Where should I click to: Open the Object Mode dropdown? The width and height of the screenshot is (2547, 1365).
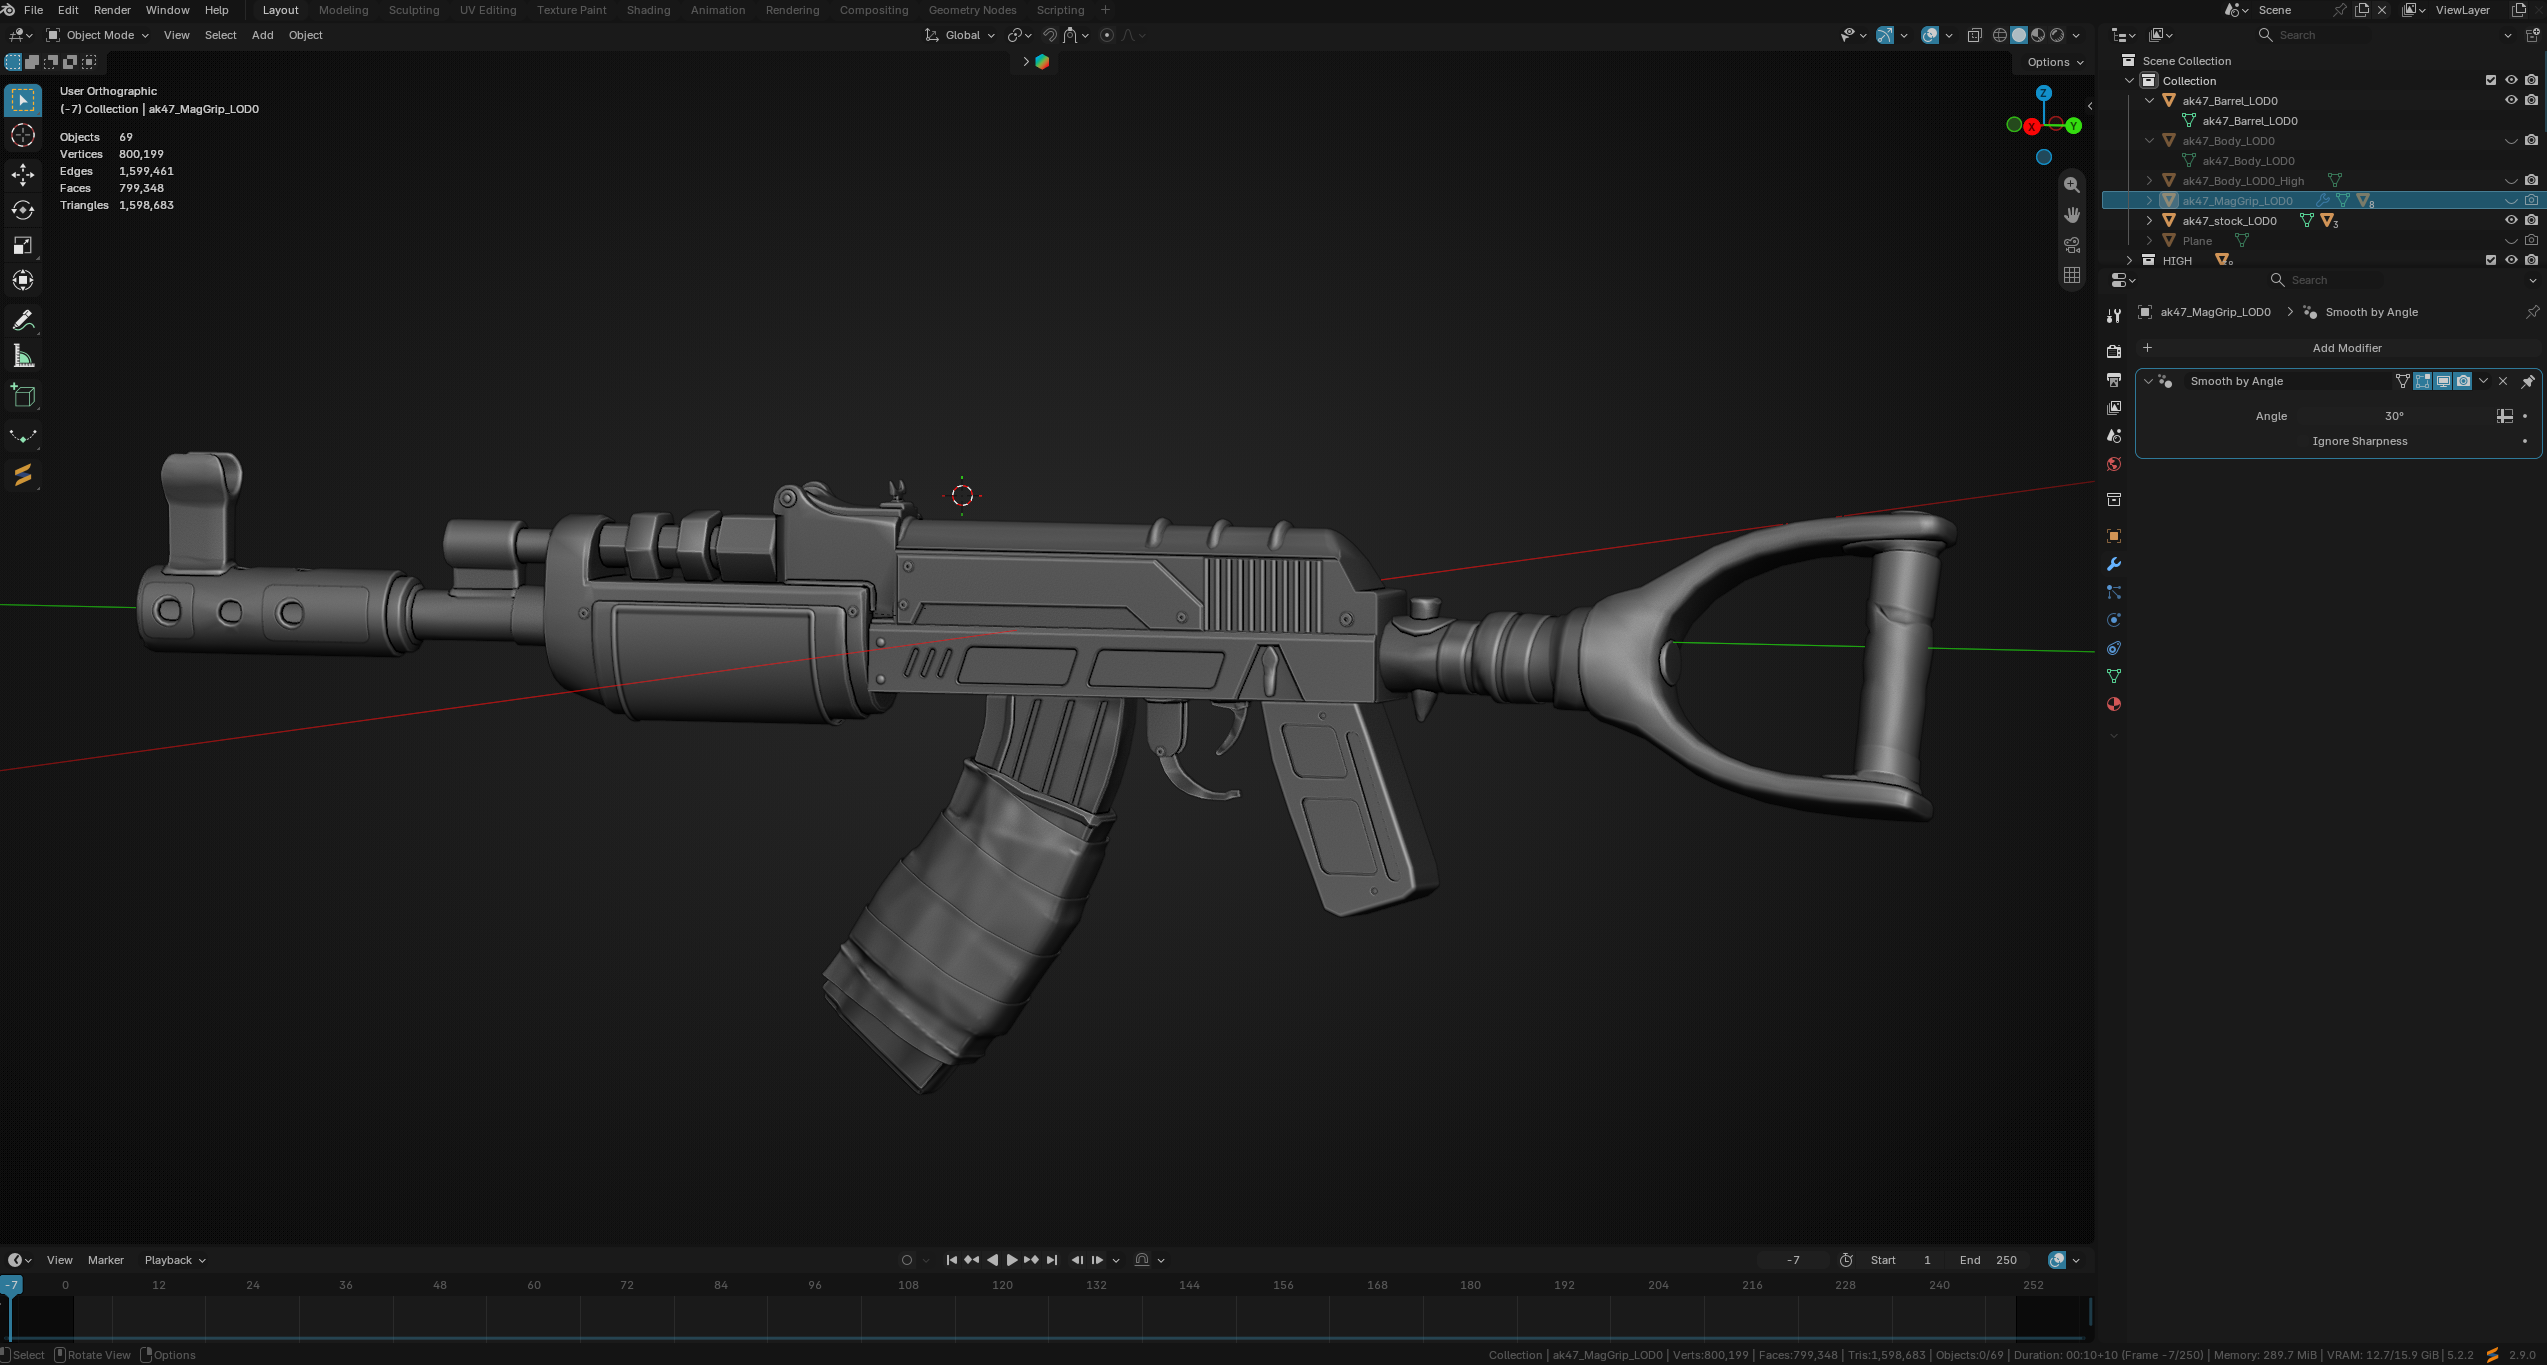[98, 35]
